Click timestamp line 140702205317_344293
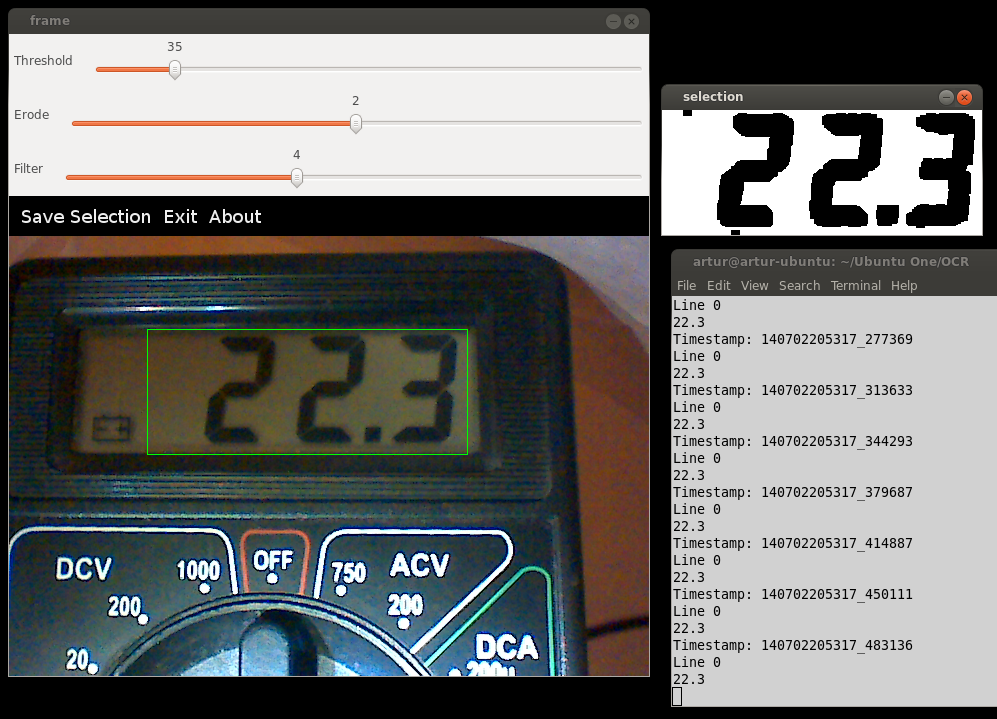Screen dimensions: 997x719 [792, 441]
